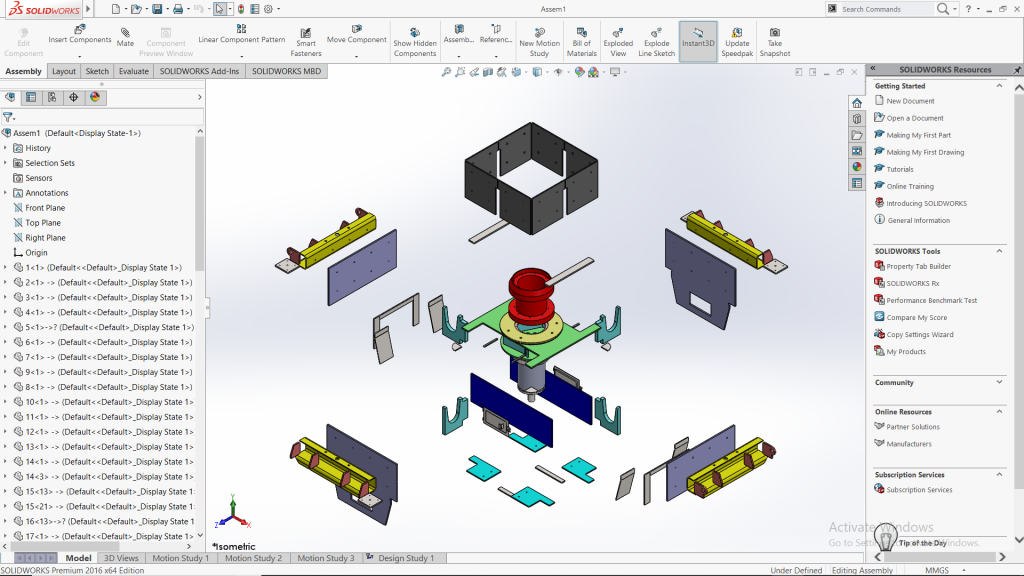Toggle the Instant3D button

point(698,41)
